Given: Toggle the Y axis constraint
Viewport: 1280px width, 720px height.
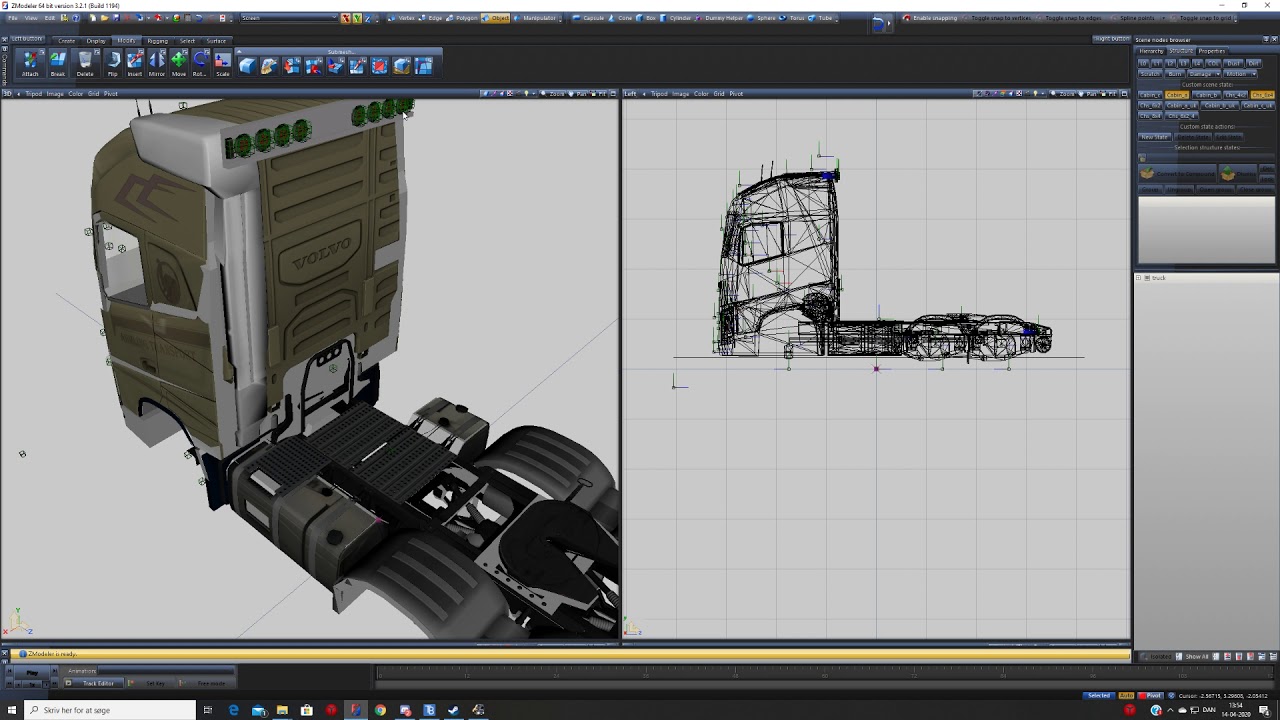Looking at the screenshot, I should click(357, 18).
